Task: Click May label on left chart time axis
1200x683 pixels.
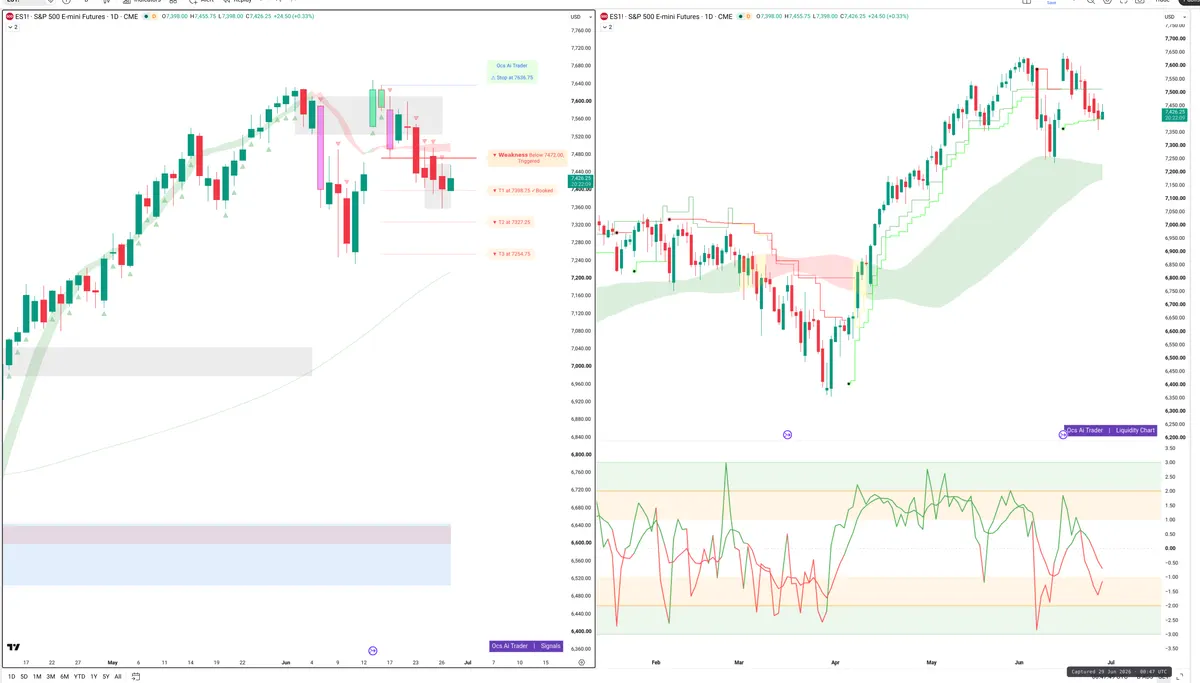Action: pyautogui.click(x=112, y=662)
